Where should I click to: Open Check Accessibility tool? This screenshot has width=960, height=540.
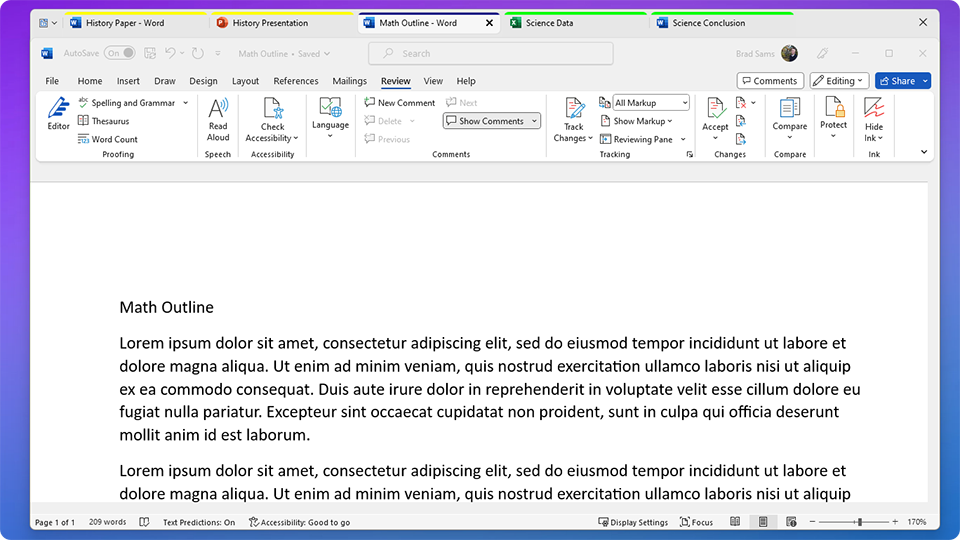click(x=272, y=119)
